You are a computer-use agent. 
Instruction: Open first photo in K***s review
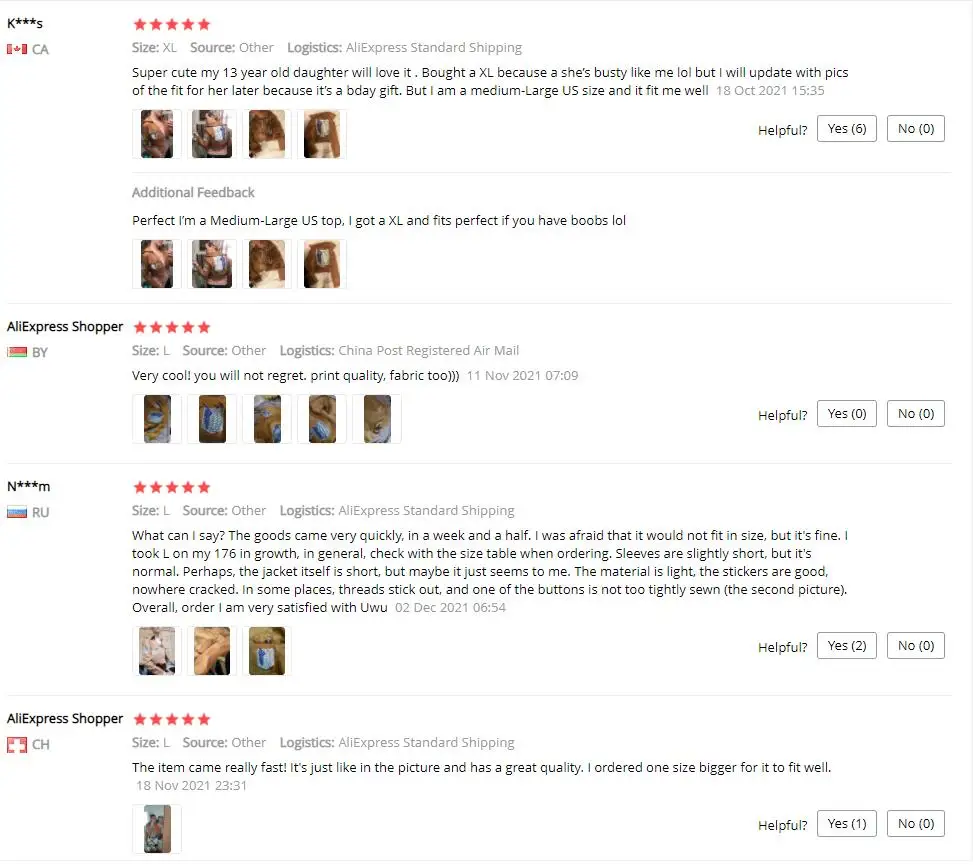pyautogui.click(x=157, y=134)
